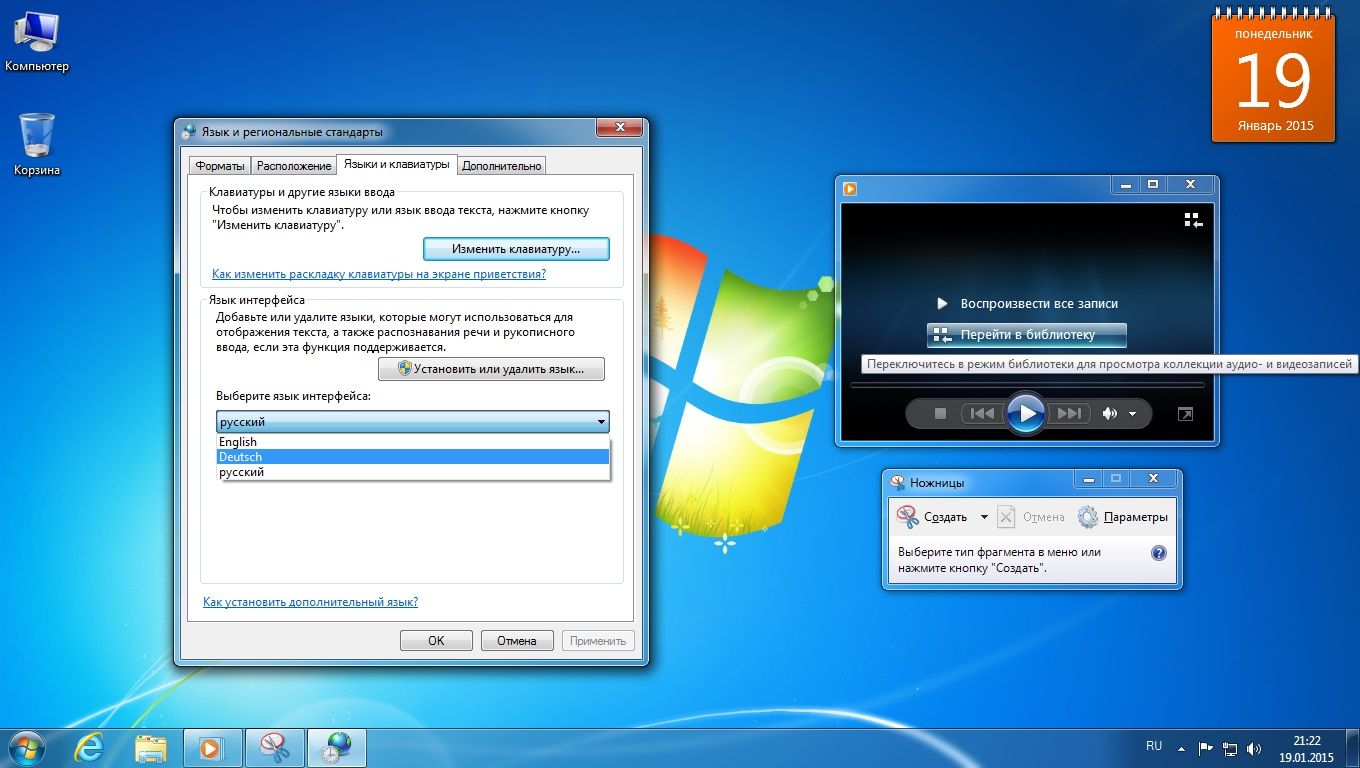Close the Язык и региональные стандарты dialog

point(619,127)
